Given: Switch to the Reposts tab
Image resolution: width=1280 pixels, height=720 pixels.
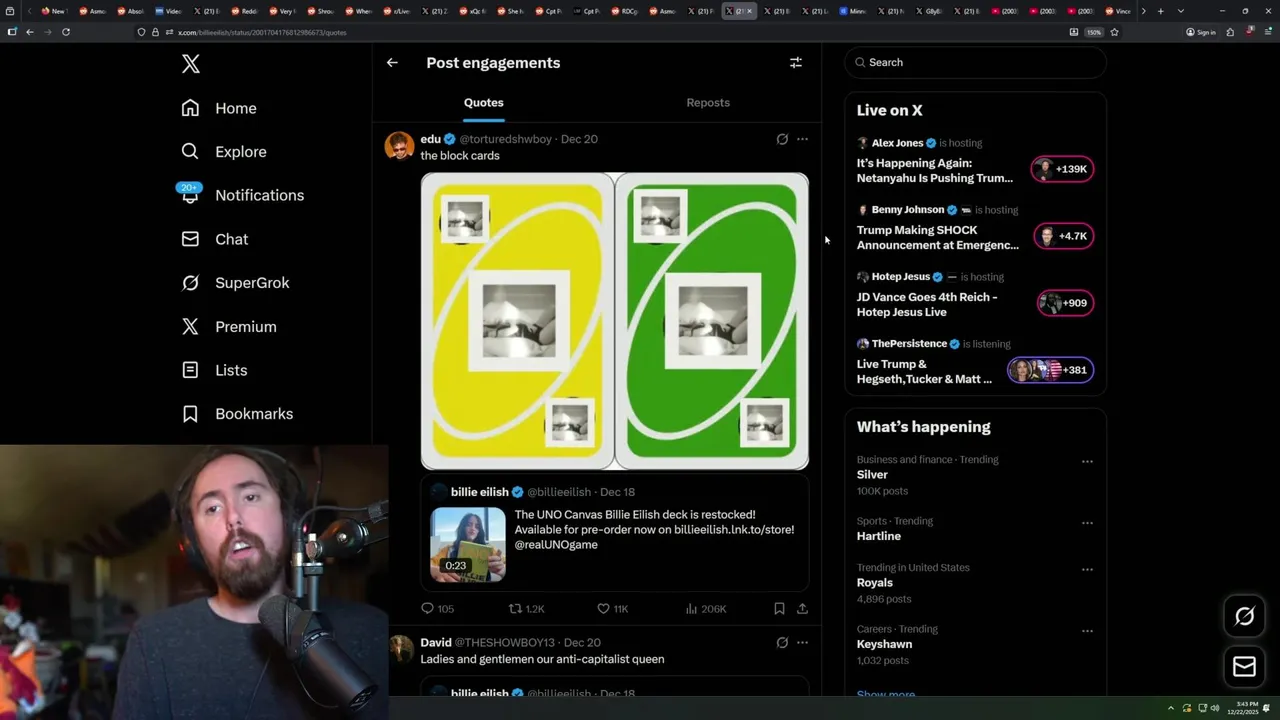Looking at the screenshot, I should coord(708,103).
